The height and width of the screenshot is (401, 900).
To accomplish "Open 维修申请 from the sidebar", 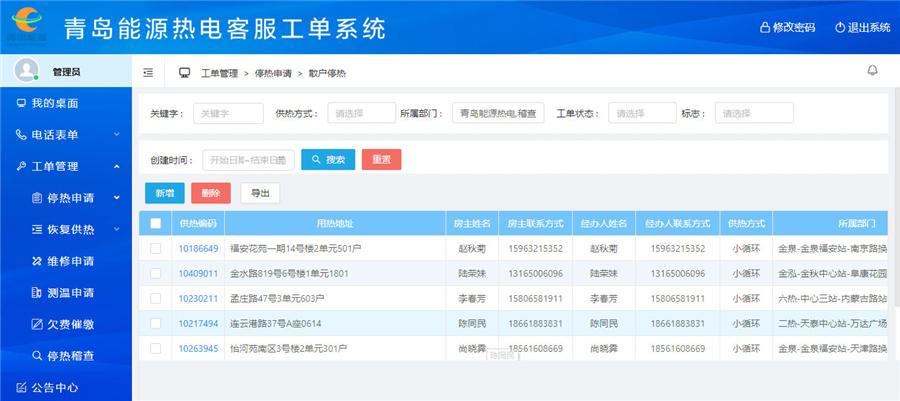I will (x=70, y=261).
